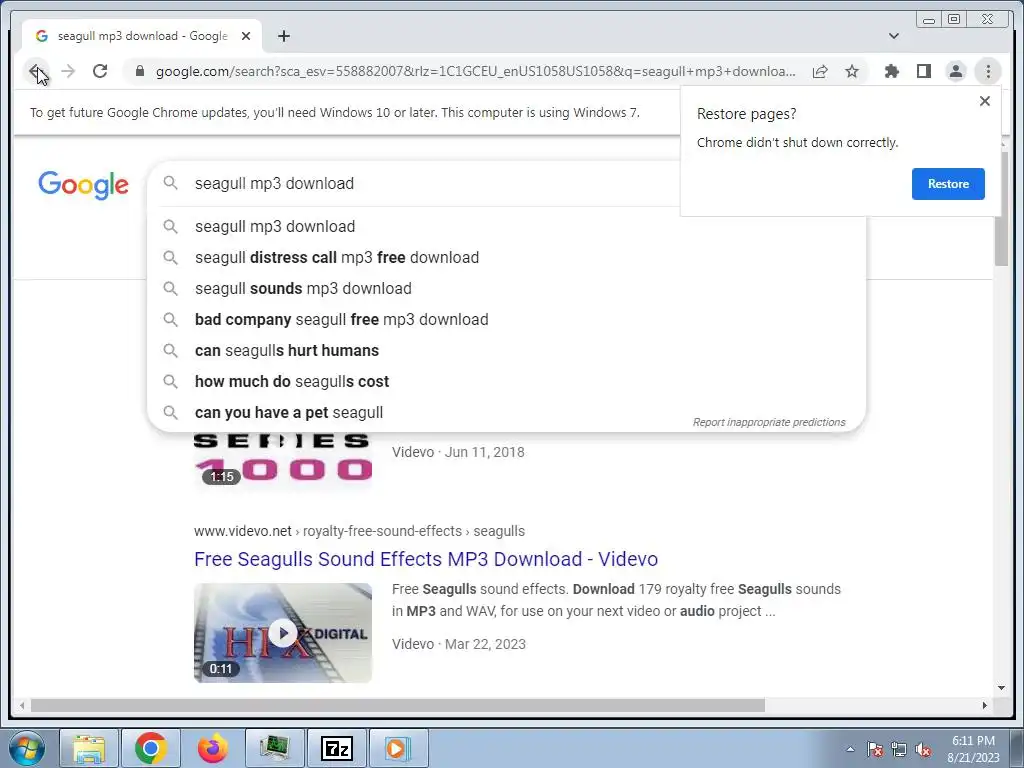Expand the tab search chevron
The height and width of the screenshot is (768, 1024).
893,36
